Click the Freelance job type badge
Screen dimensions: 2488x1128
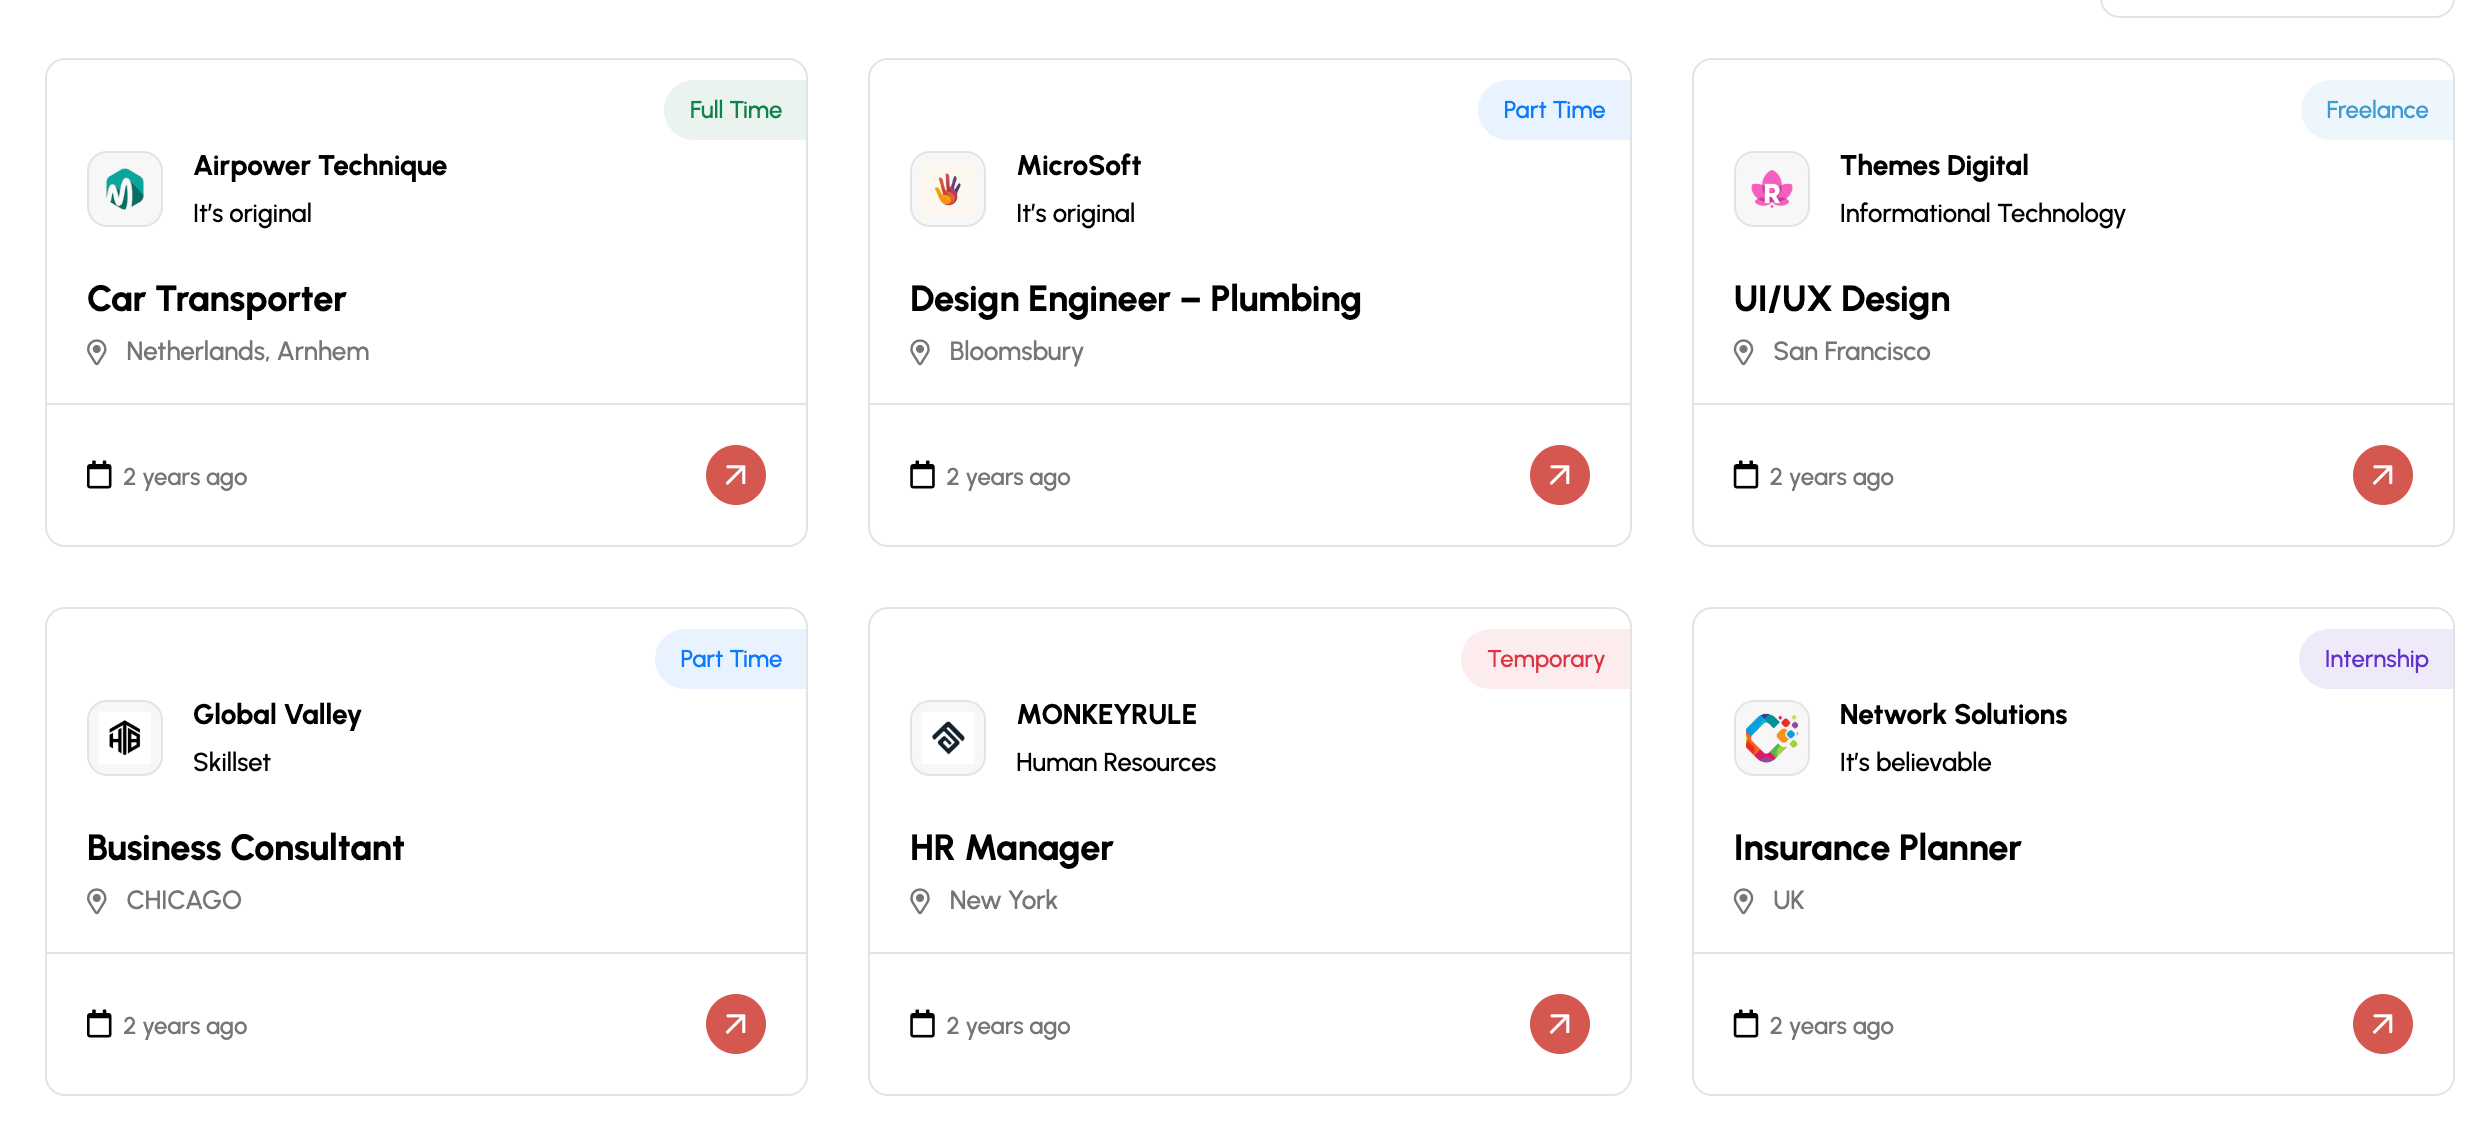pos(2376,110)
